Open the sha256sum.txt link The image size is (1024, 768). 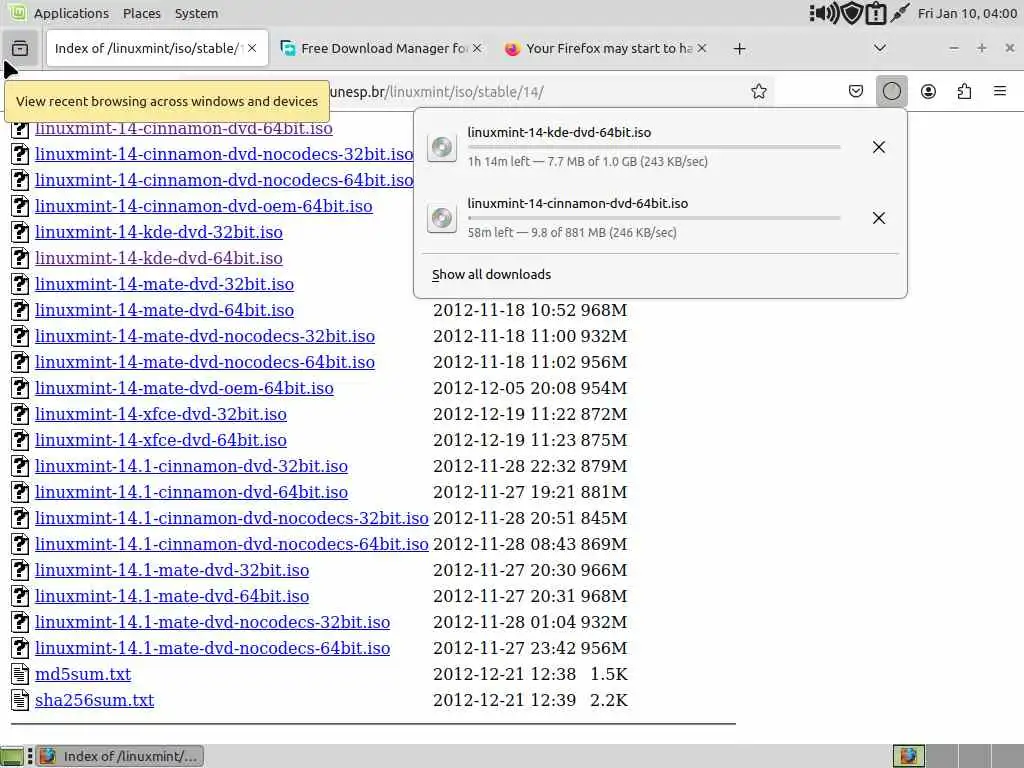95,700
